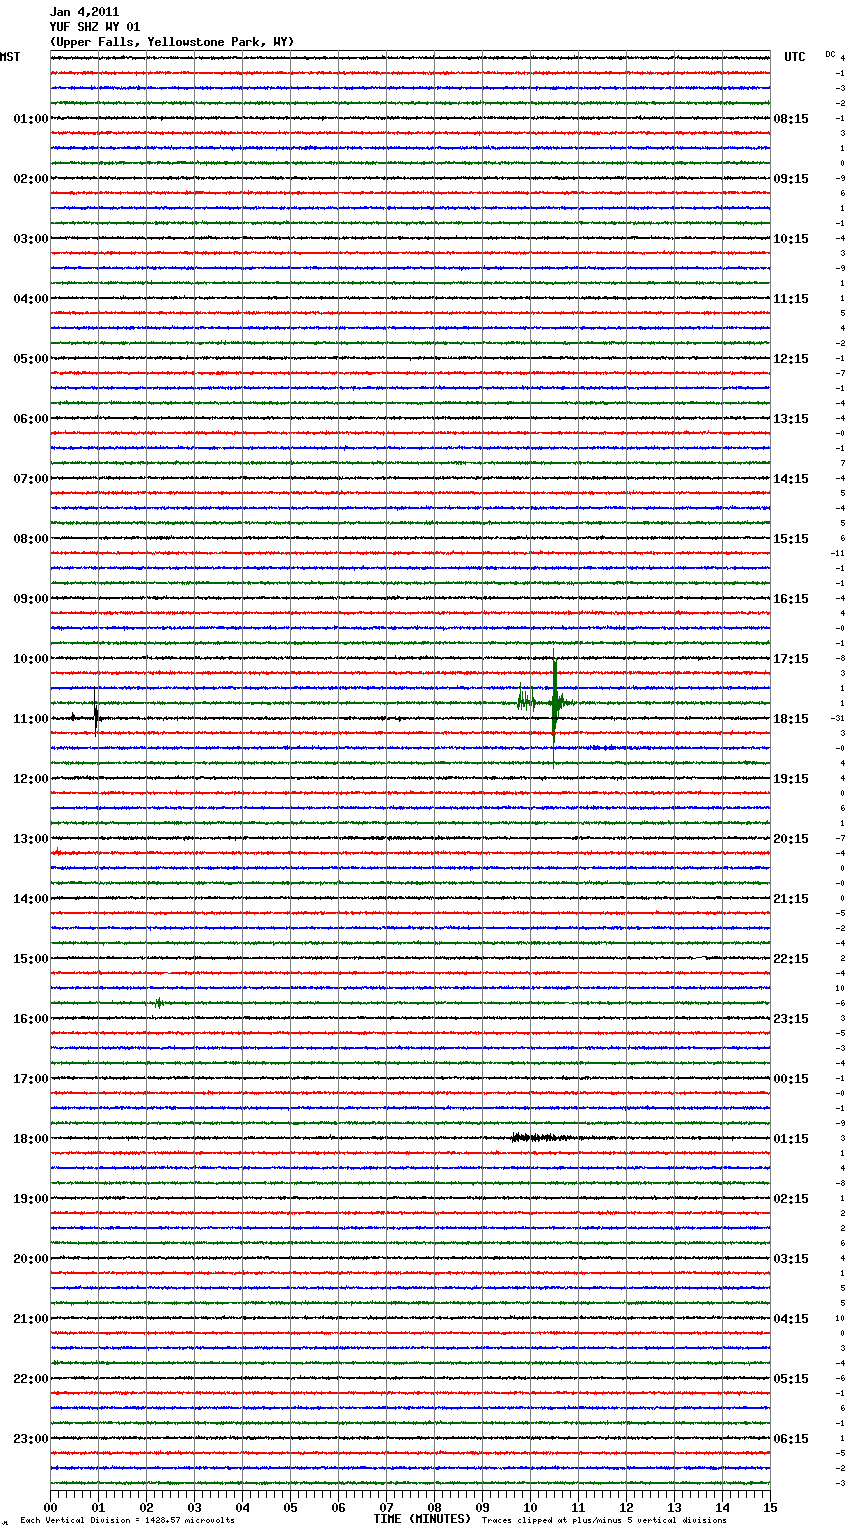The height and width of the screenshot is (1534, 850).
Task: Select the 23:00 MST time label
Action: 31,1439
